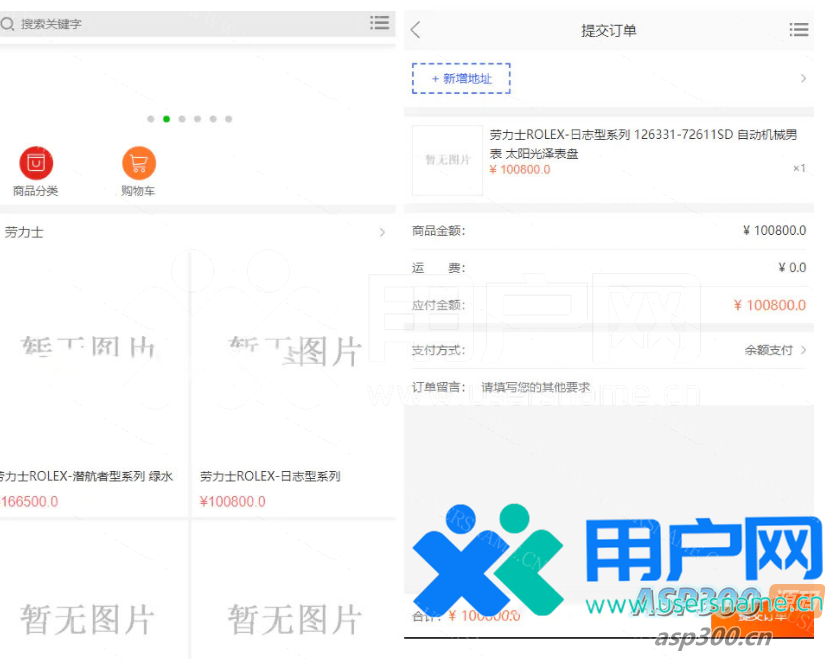Click the orange 提交订单 submit button
This screenshot has width=825, height=659.
coord(762,616)
